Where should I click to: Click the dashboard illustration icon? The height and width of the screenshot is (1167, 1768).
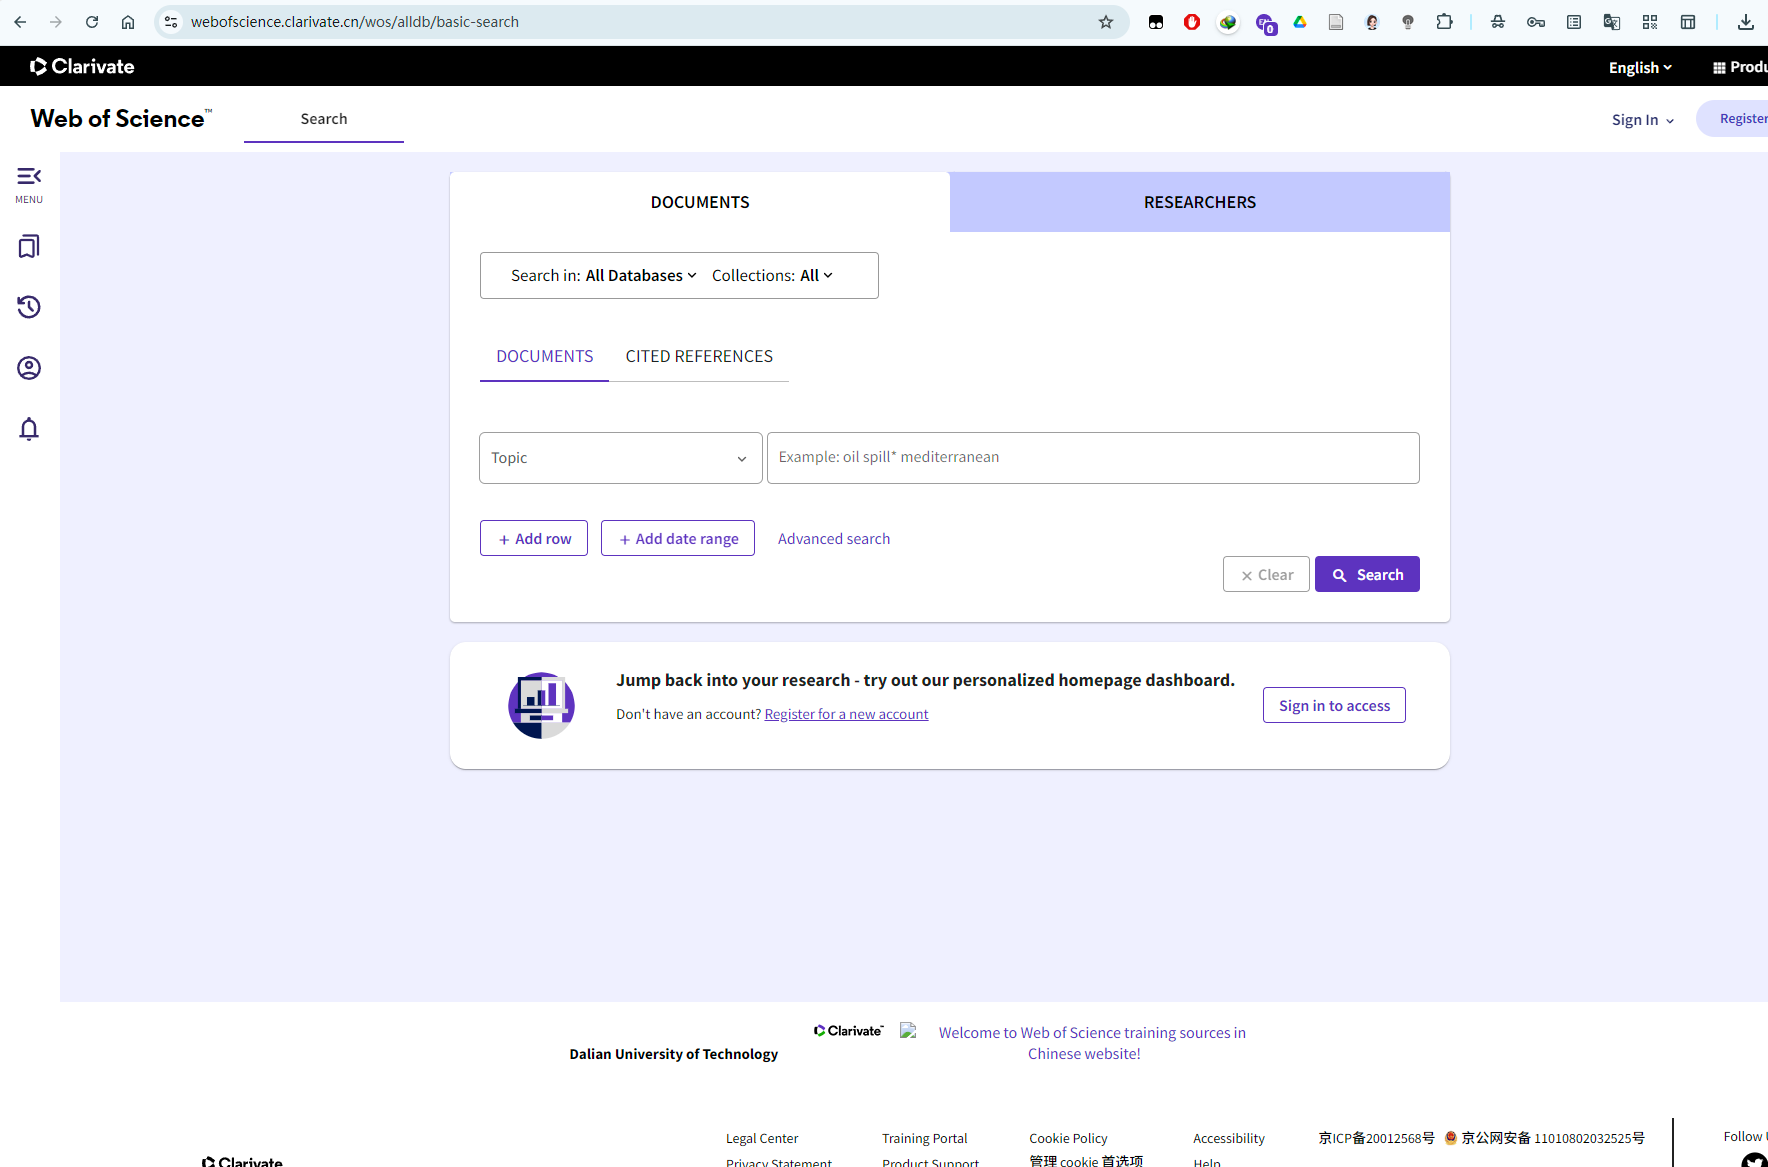[x=541, y=705]
